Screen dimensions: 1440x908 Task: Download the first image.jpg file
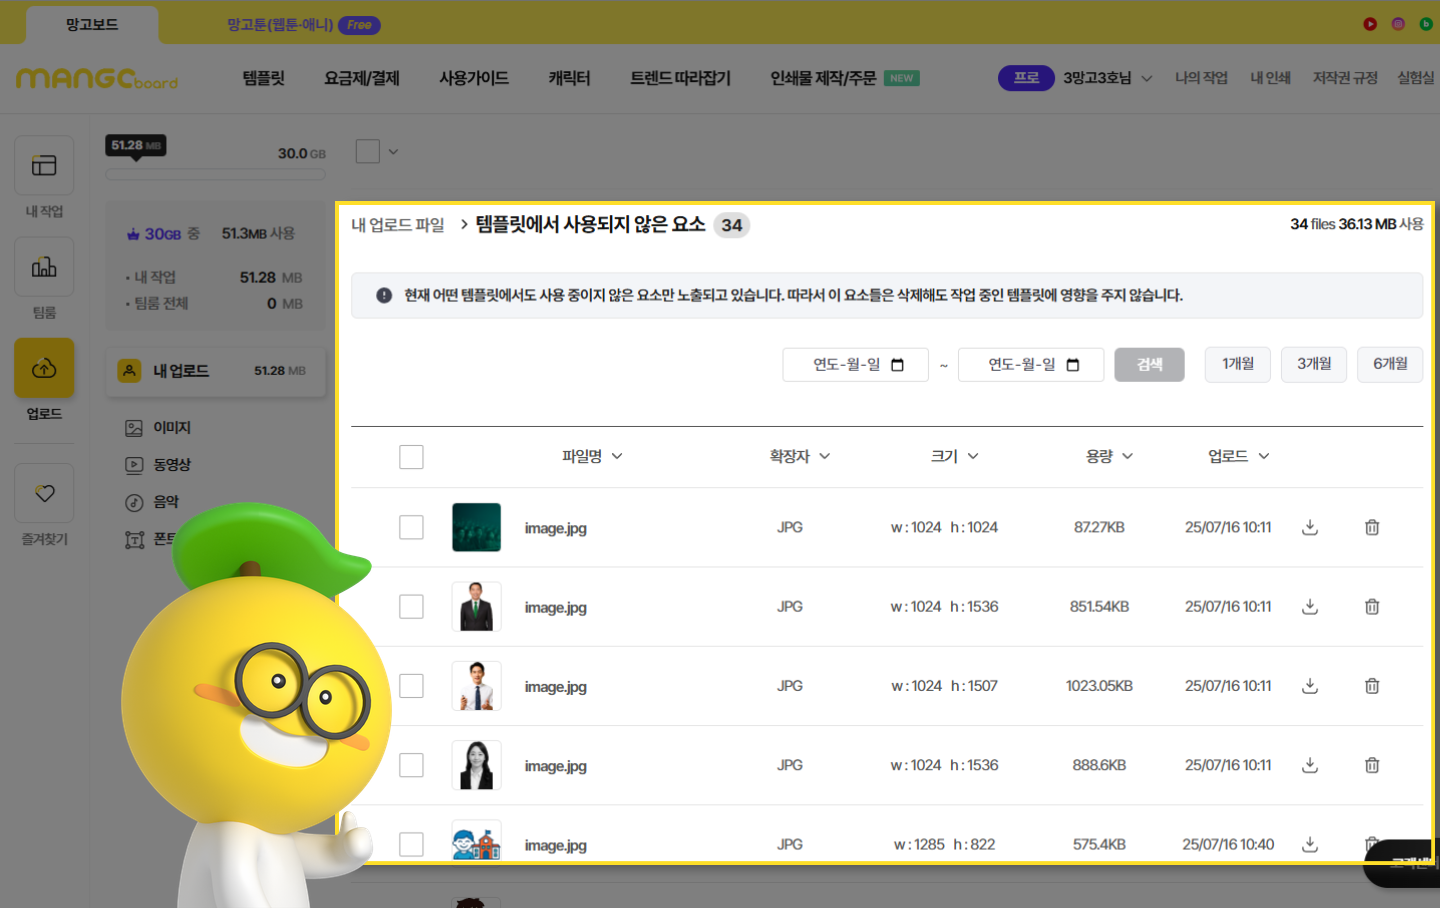click(x=1310, y=527)
